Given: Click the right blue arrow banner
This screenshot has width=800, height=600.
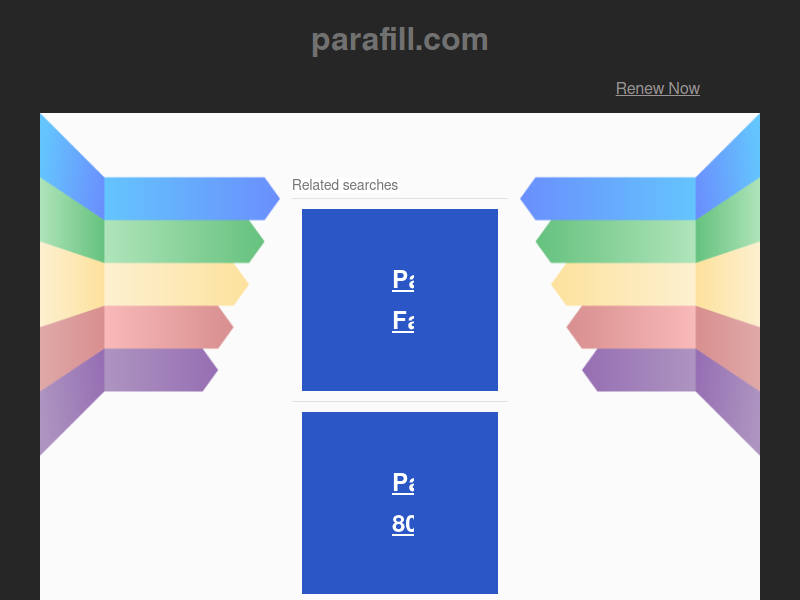Looking at the screenshot, I should pyautogui.click(x=613, y=198).
